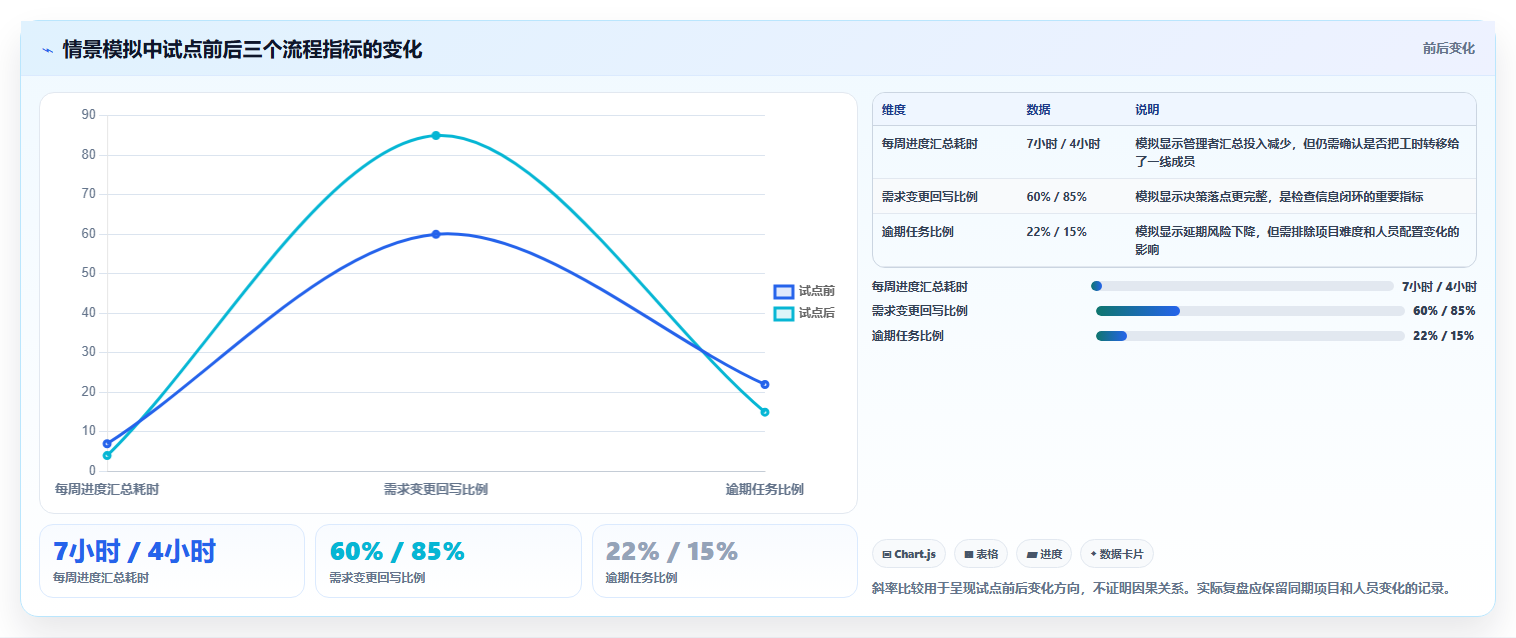Click the 试点前 data point at 60
The width and height of the screenshot is (1516, 638).
point(436,234)
